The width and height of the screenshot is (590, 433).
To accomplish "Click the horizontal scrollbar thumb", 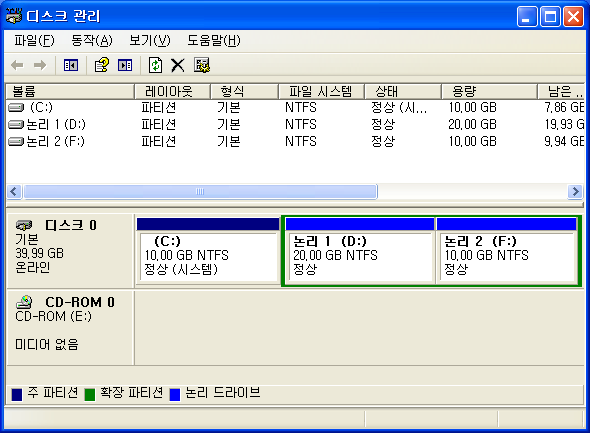I will pyautogui.click(x=200, y=191).
